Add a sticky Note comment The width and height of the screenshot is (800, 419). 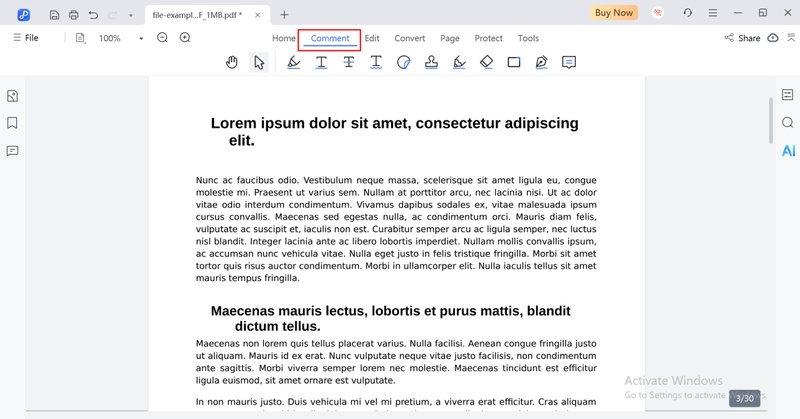tap(569, 62)
